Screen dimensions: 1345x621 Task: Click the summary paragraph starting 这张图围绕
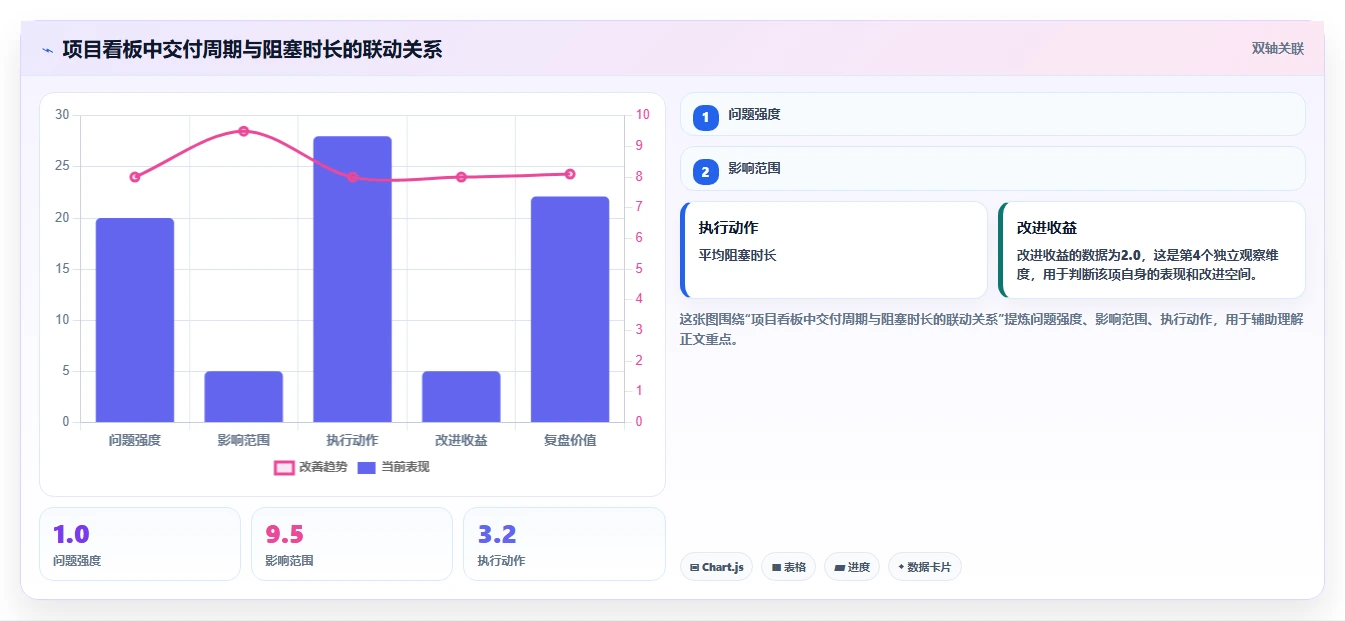pos(991,329)
